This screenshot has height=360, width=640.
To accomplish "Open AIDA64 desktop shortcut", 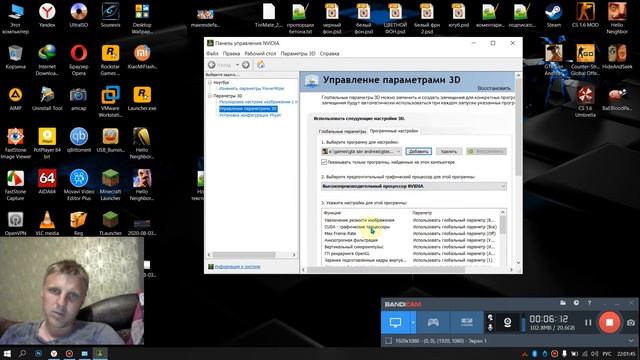I will click(47, 182).
